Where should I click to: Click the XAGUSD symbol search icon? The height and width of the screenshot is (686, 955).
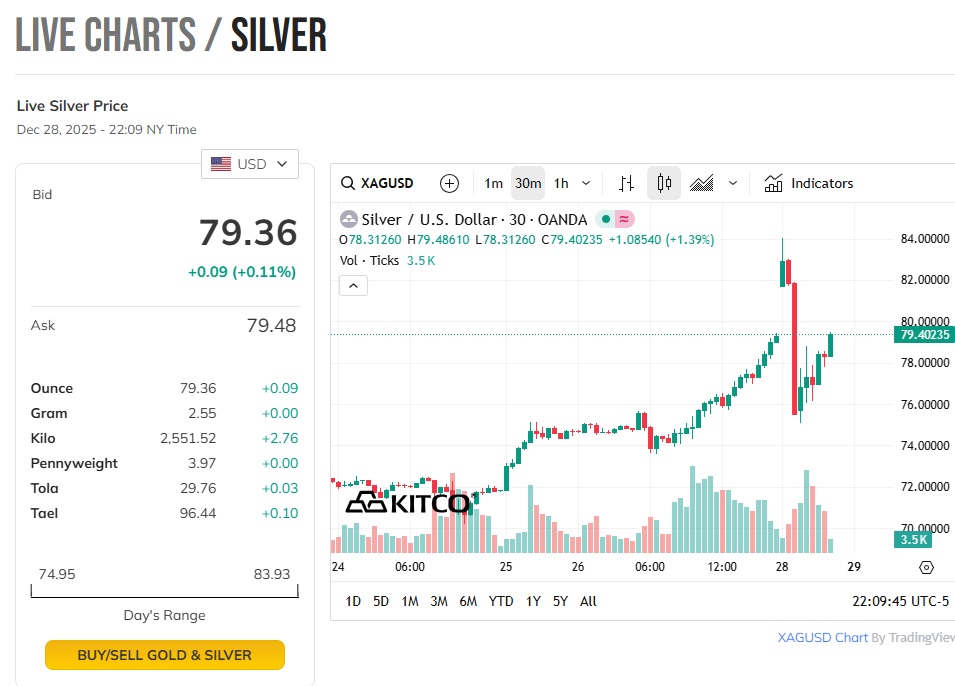click(x=348, y=183)
